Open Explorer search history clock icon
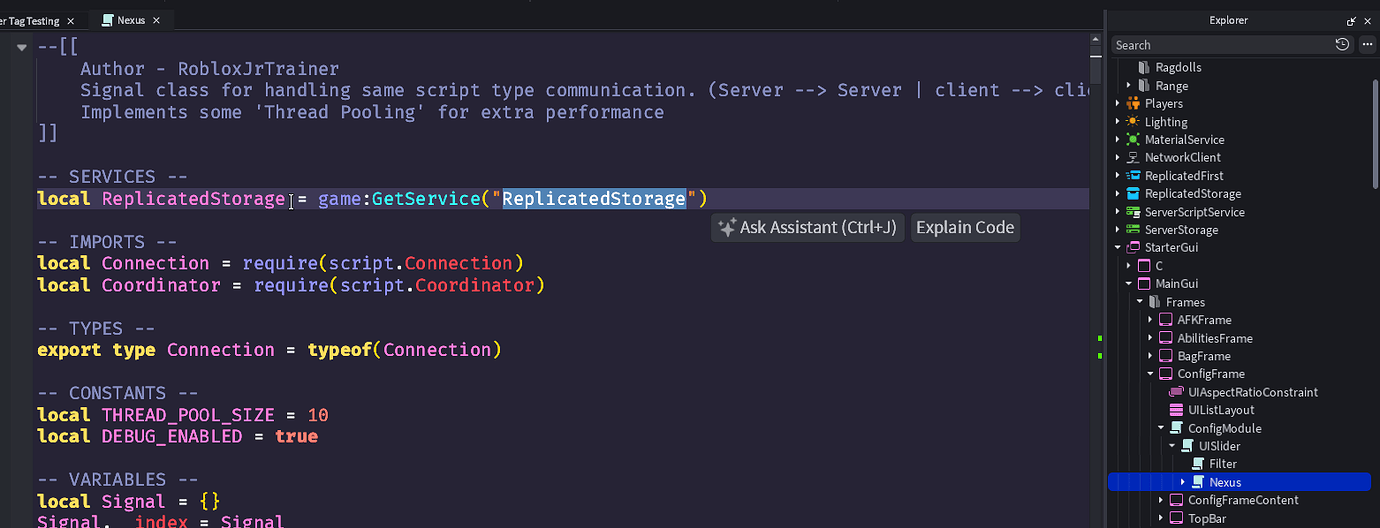This screenshot has height=528, width=1380. (x=1342, y=45)
